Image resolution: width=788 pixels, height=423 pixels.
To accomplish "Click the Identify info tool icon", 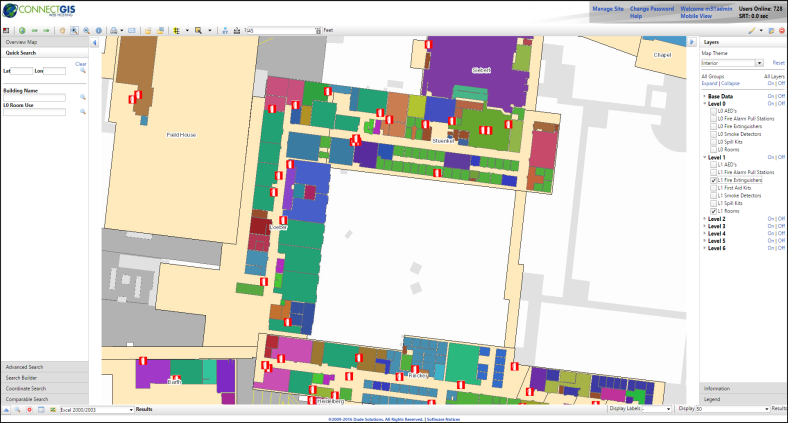I will point(99,30).
